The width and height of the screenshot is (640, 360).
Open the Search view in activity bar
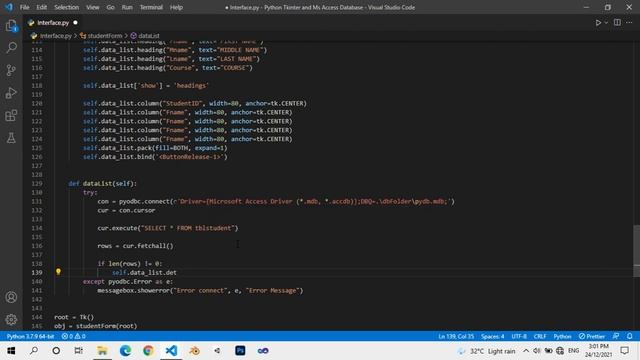(11, 48)
